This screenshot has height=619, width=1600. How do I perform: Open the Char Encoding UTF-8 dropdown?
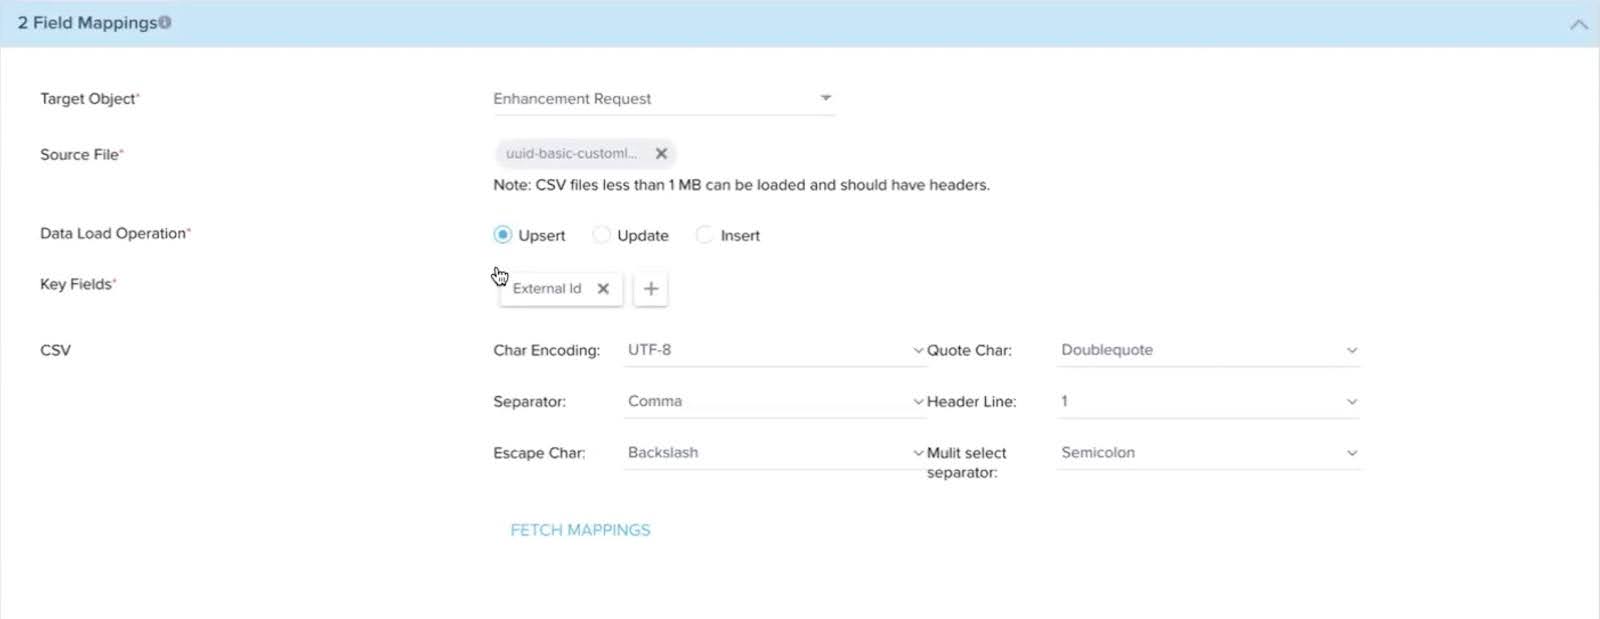pyautogui.click(x=775, y=350)
